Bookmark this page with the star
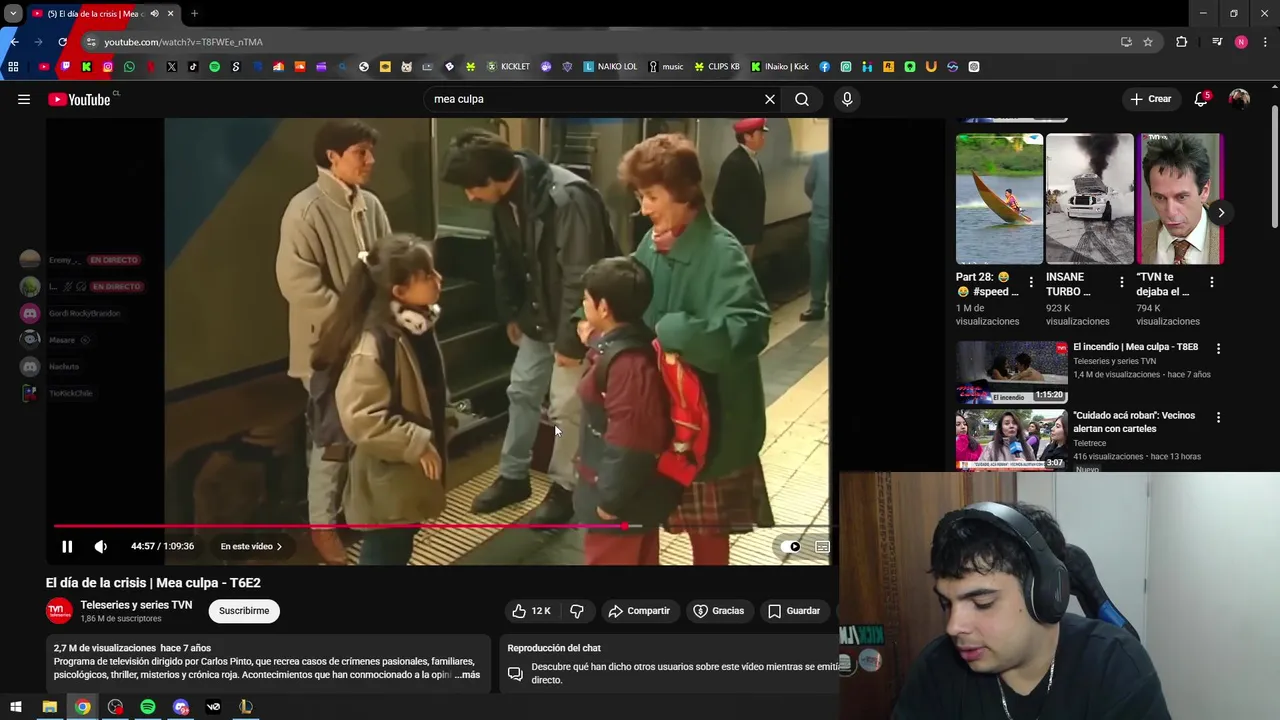1280x720 pixels. (1148, 42)
